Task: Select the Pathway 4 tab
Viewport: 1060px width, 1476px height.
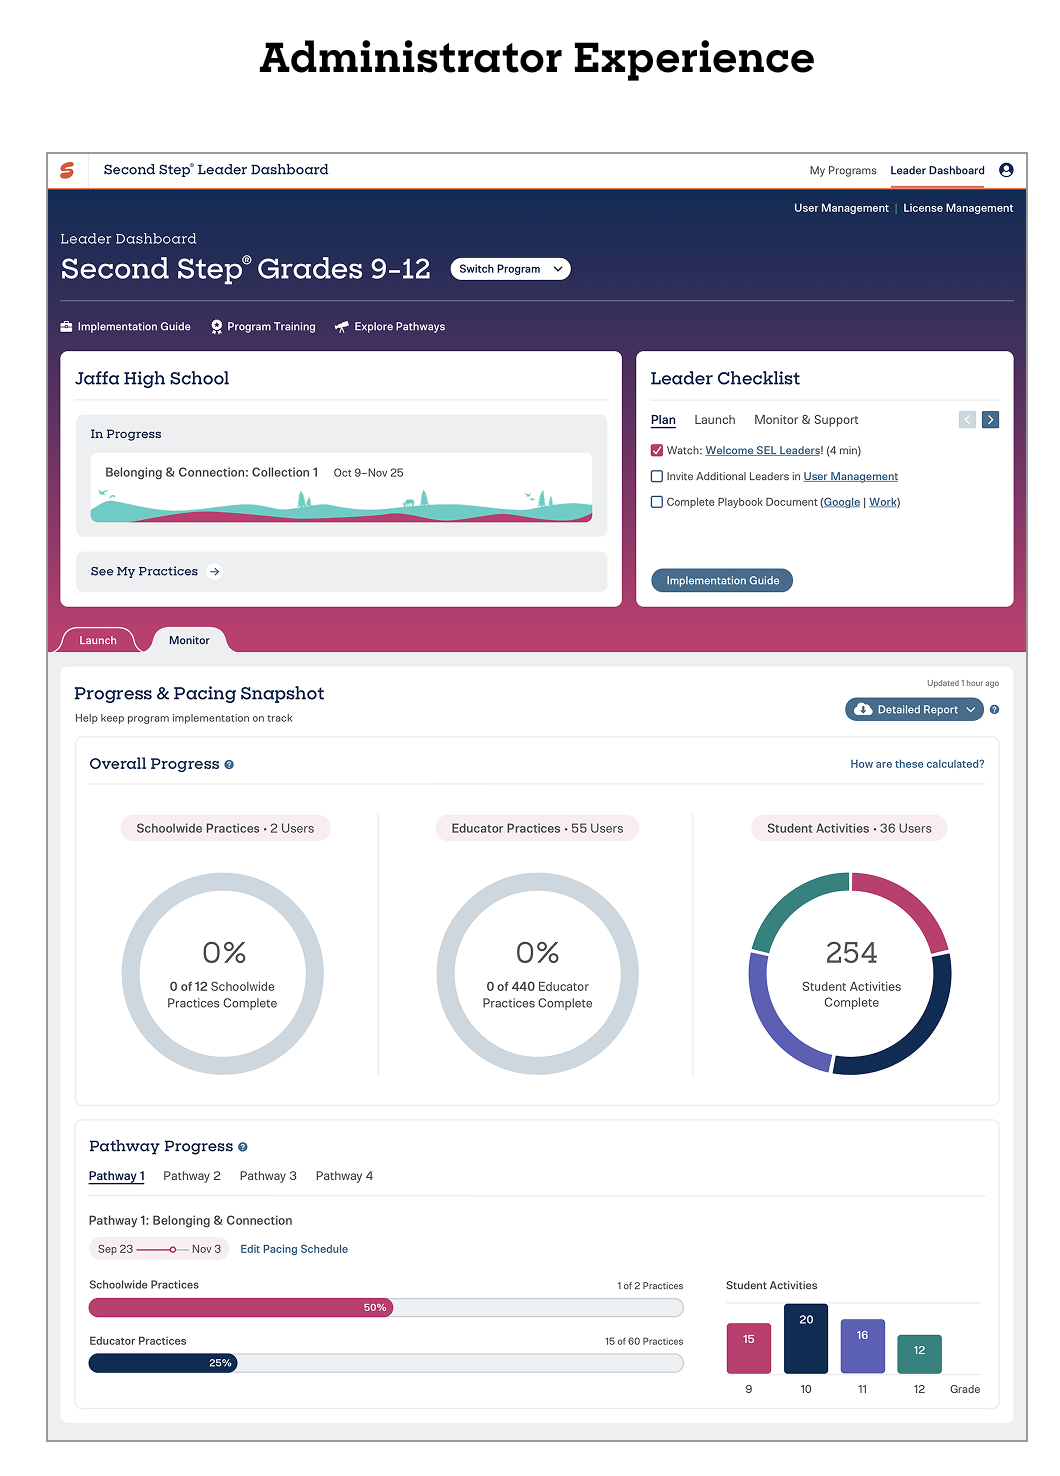Action: [344, 1176]
